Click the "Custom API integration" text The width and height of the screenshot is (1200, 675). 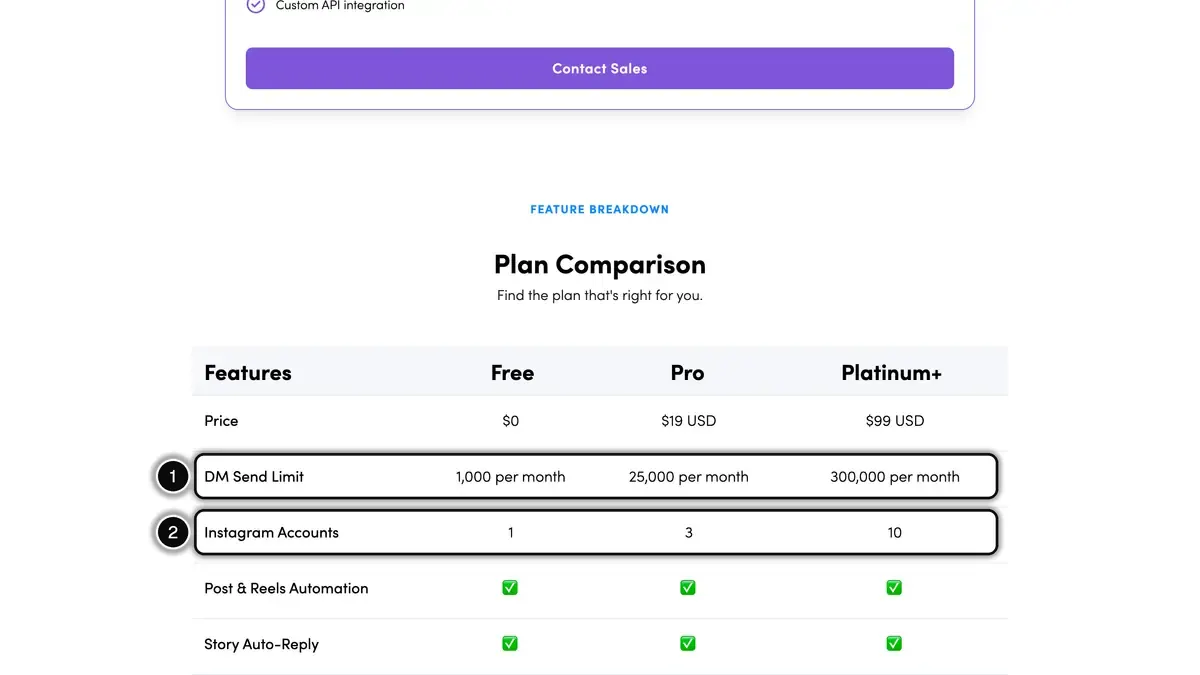[x=340, y=5]
